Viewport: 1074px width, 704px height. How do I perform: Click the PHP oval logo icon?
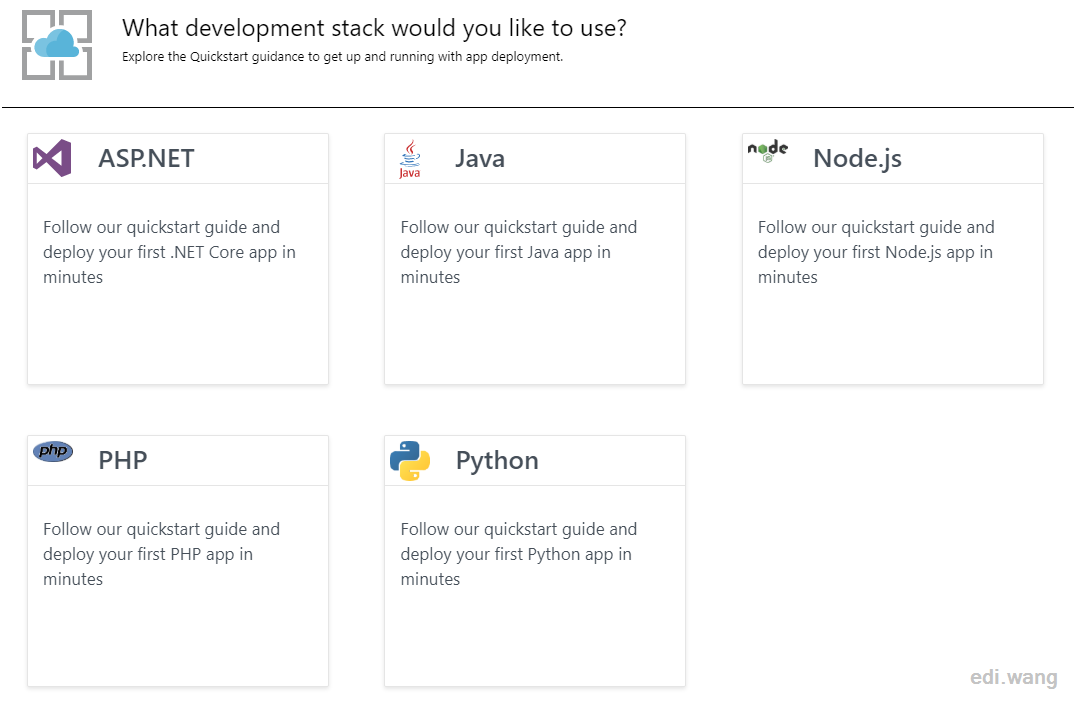tap(53, 451)
